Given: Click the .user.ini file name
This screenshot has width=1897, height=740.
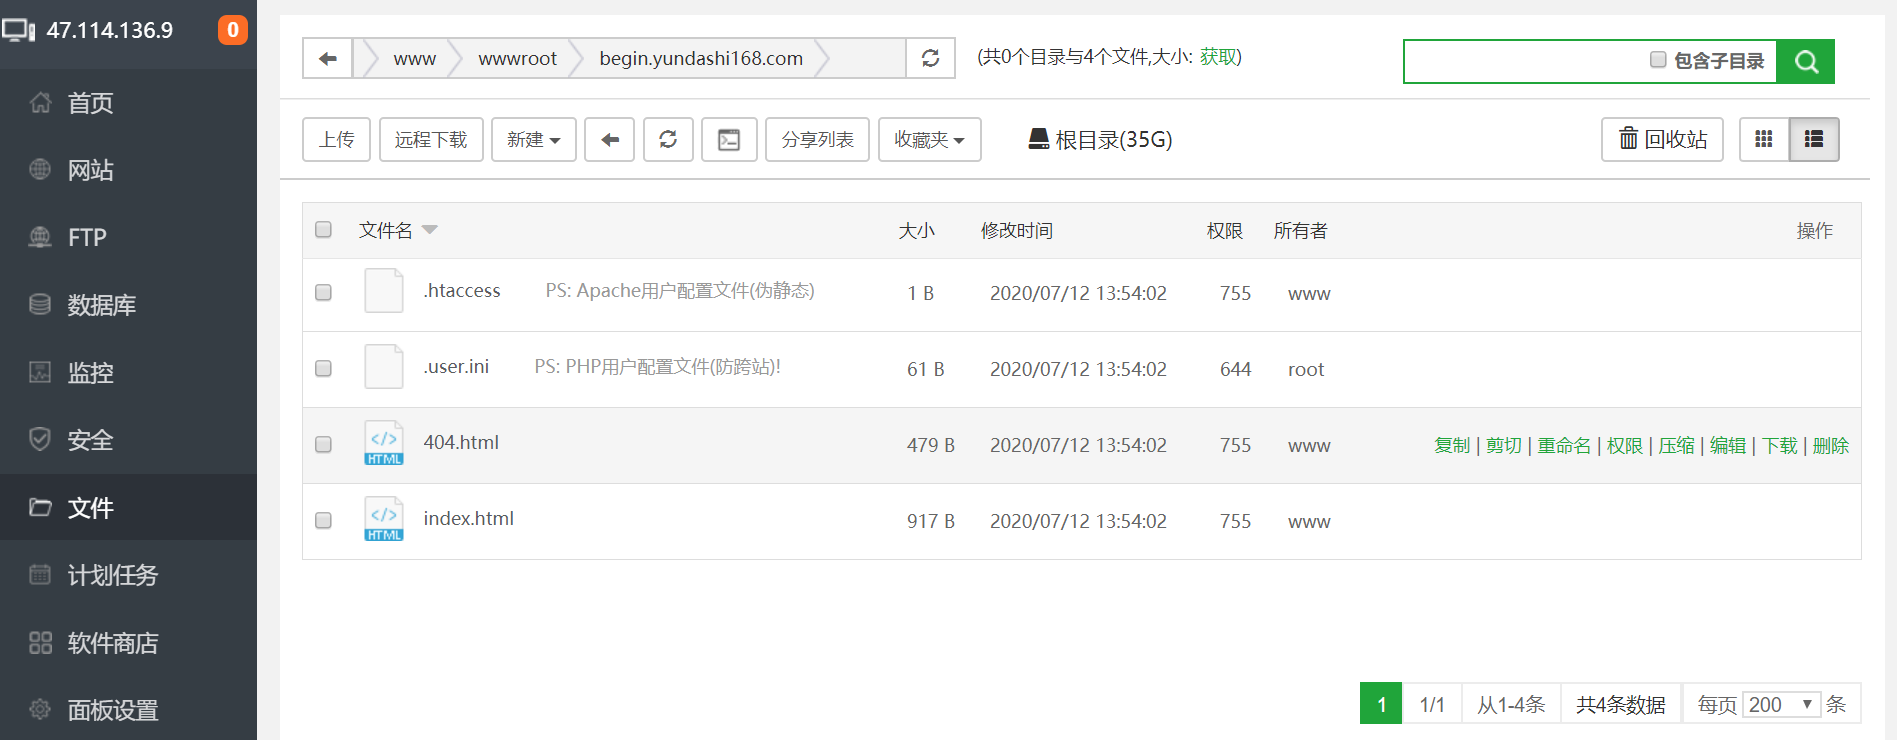Looking at the screenshot, I should click(456, 366).
